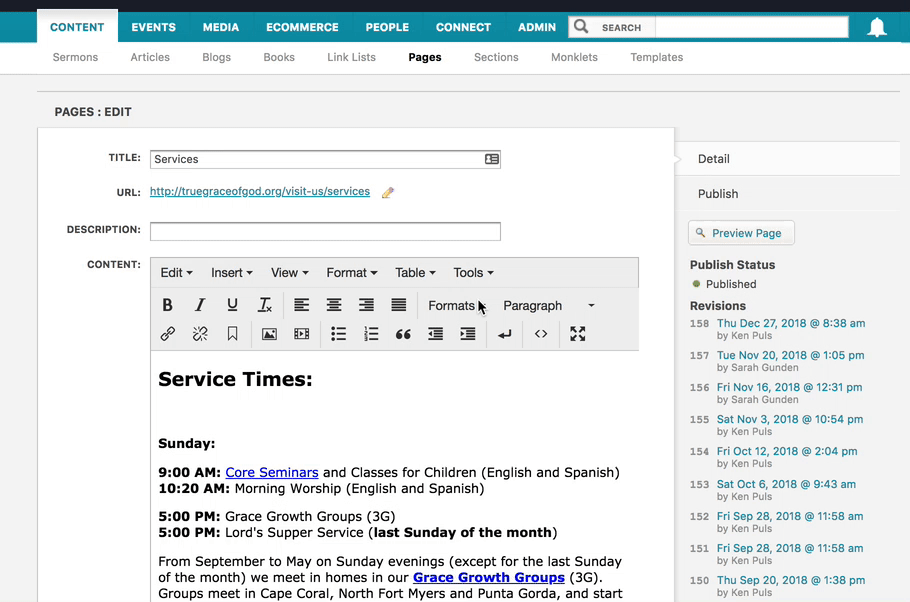Click the notification bell icon
Screen dimensions: 910x602
pyautogui.click(x=877, y=27)
